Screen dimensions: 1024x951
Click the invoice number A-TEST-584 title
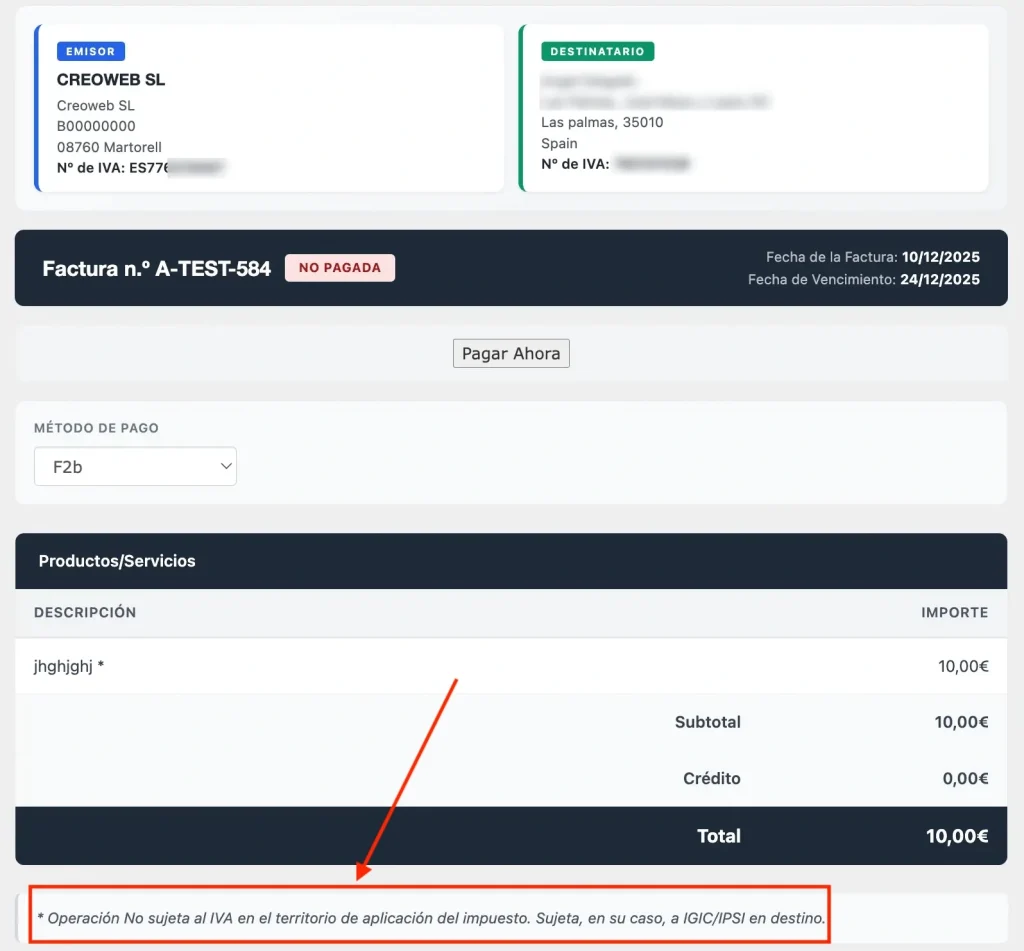157,268
